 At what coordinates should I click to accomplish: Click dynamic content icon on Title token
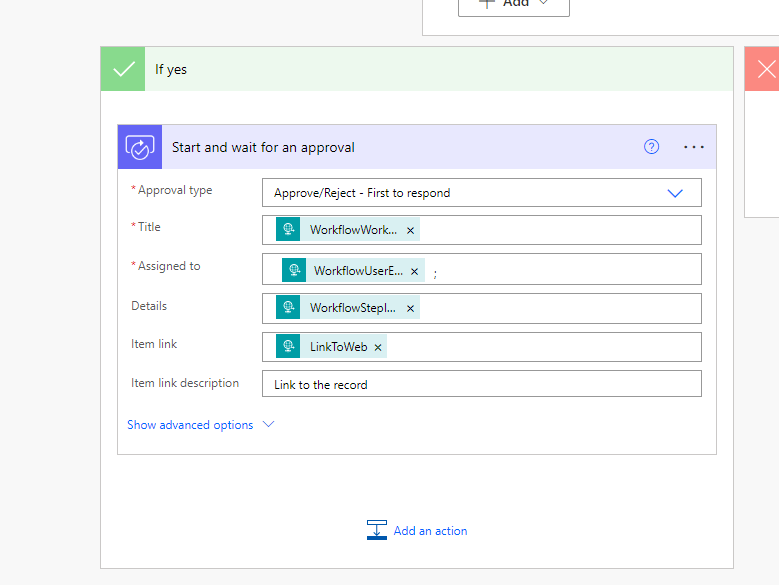(289, 230)
